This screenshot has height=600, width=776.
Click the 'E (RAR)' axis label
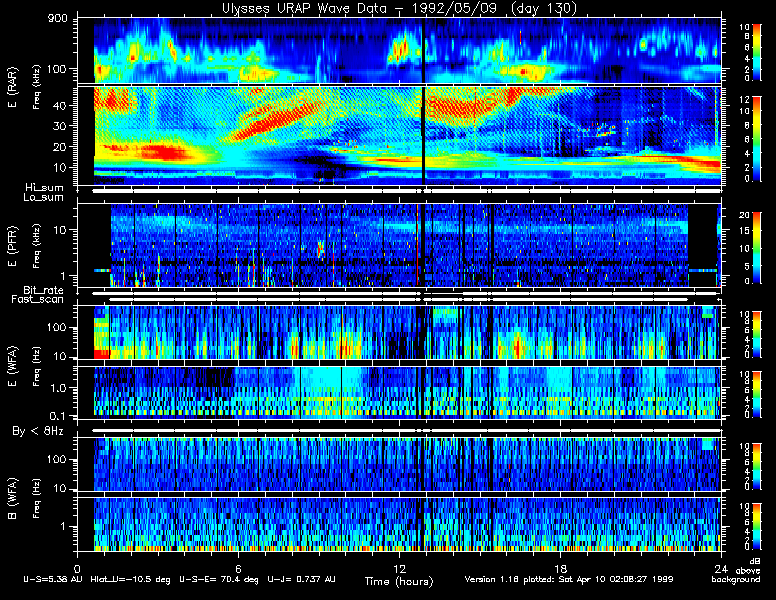(12, 87)
